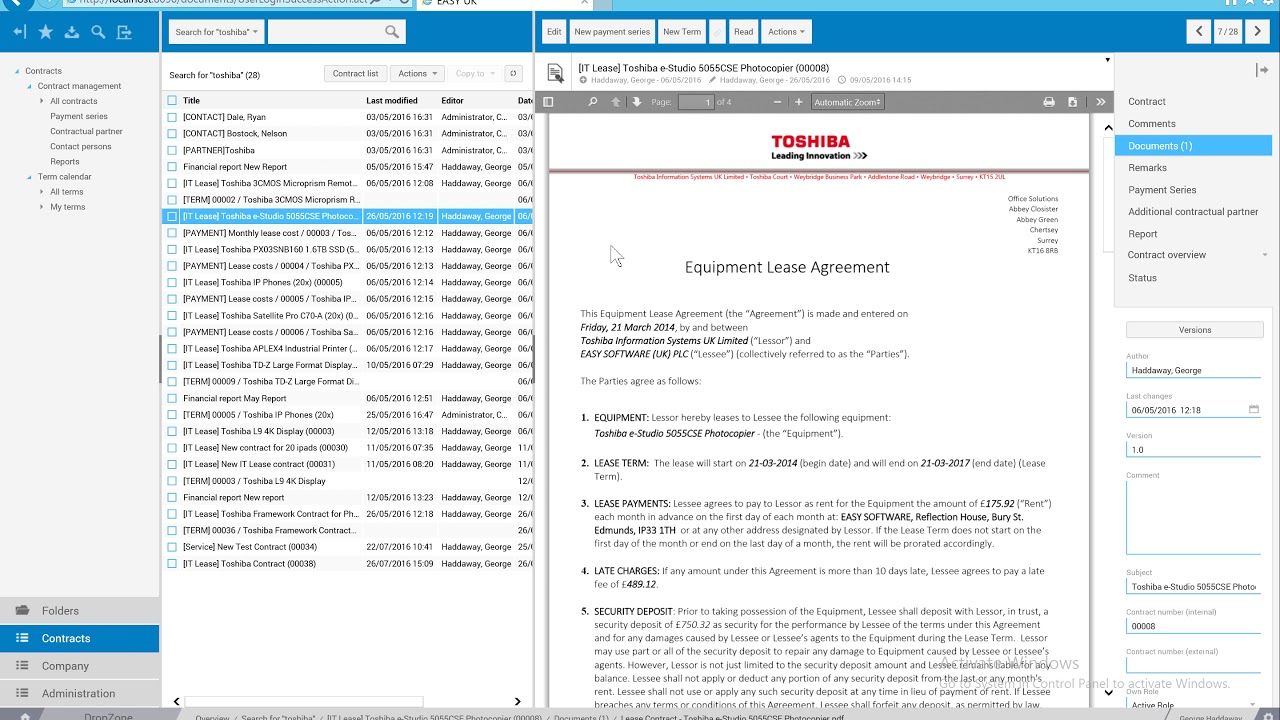Click the download tray icon in sidebar header
Screen dimensions: 1280x720
click(72, 32)
